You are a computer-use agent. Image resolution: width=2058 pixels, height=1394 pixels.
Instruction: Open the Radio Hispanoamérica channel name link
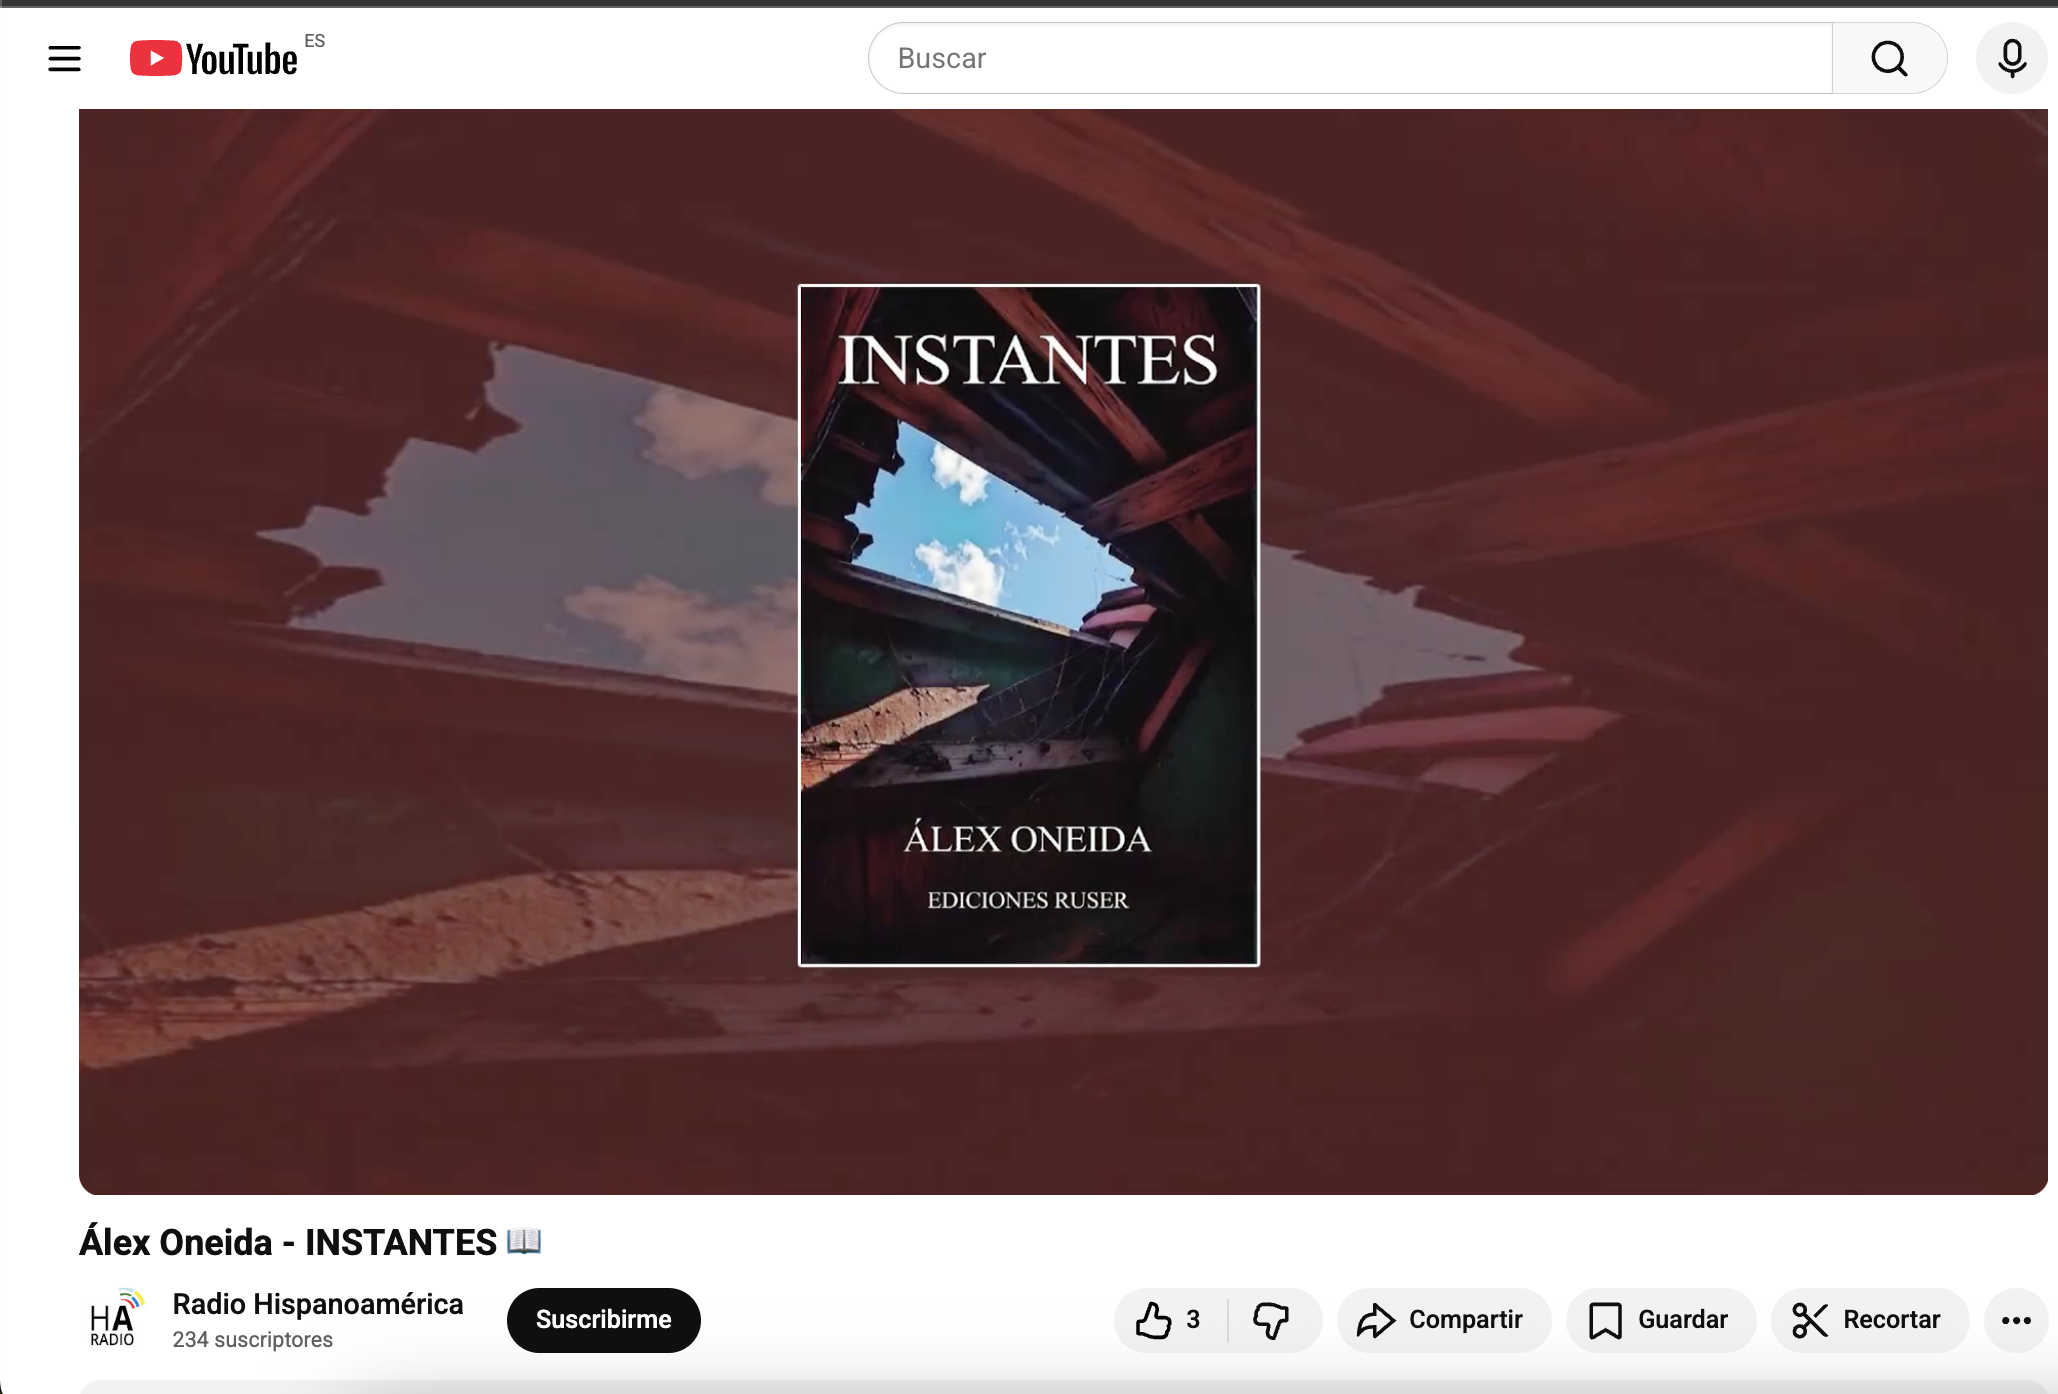pos(318,1304)
